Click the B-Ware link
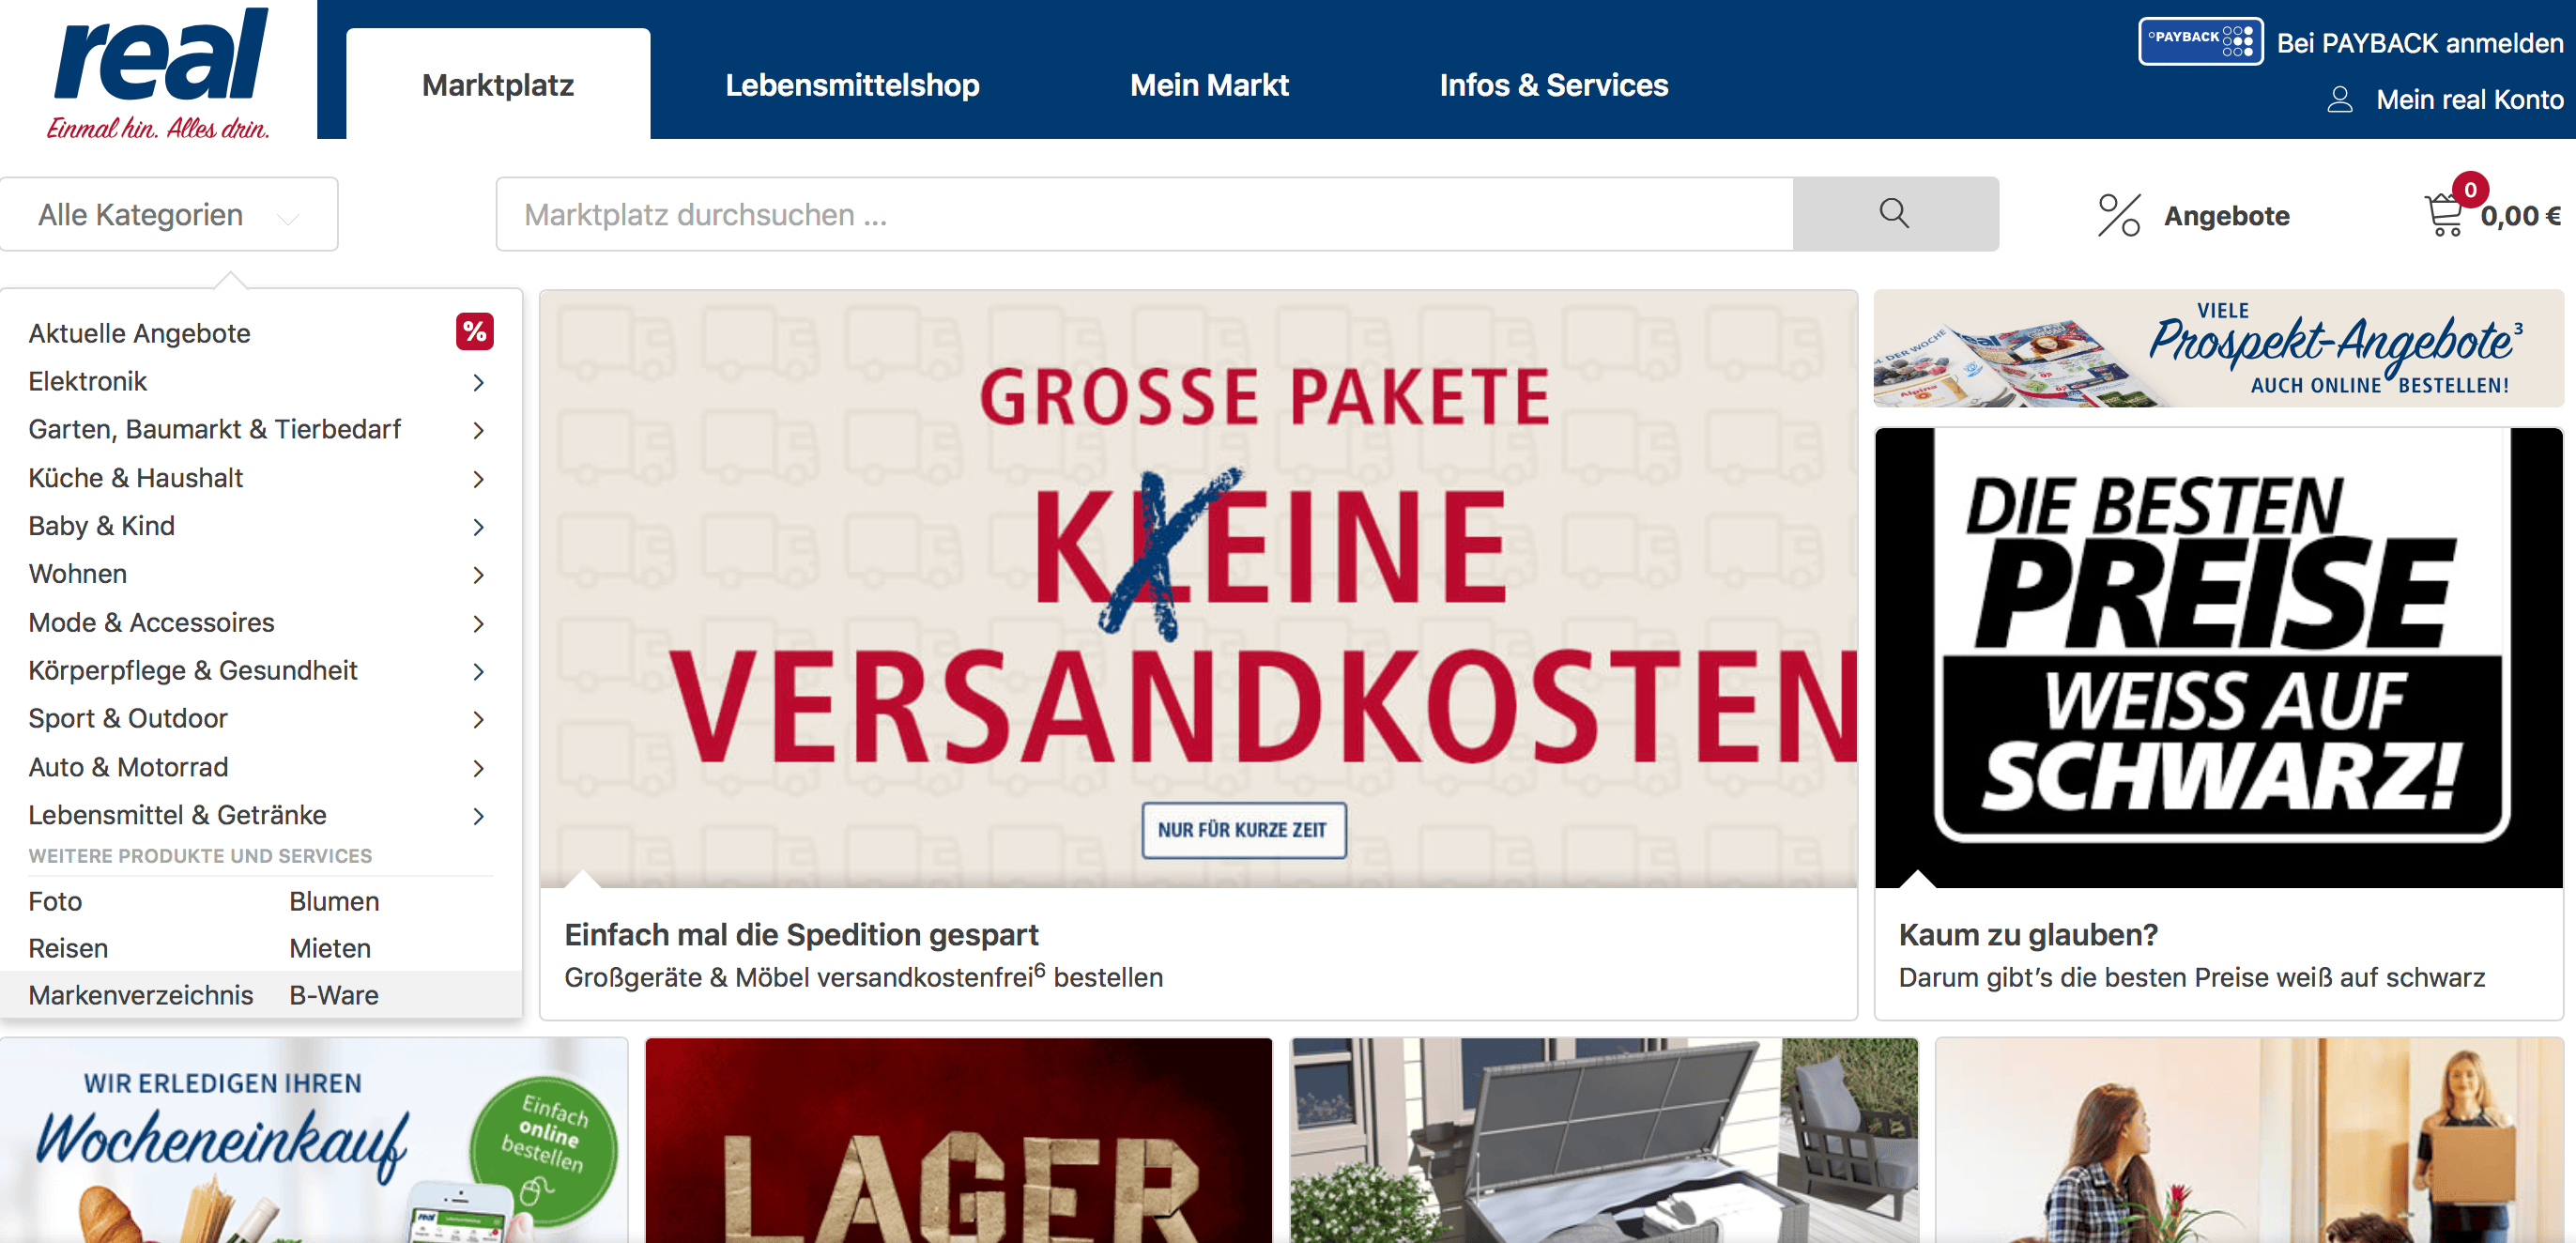The image size is (2576, 1243). click(334, 995)
